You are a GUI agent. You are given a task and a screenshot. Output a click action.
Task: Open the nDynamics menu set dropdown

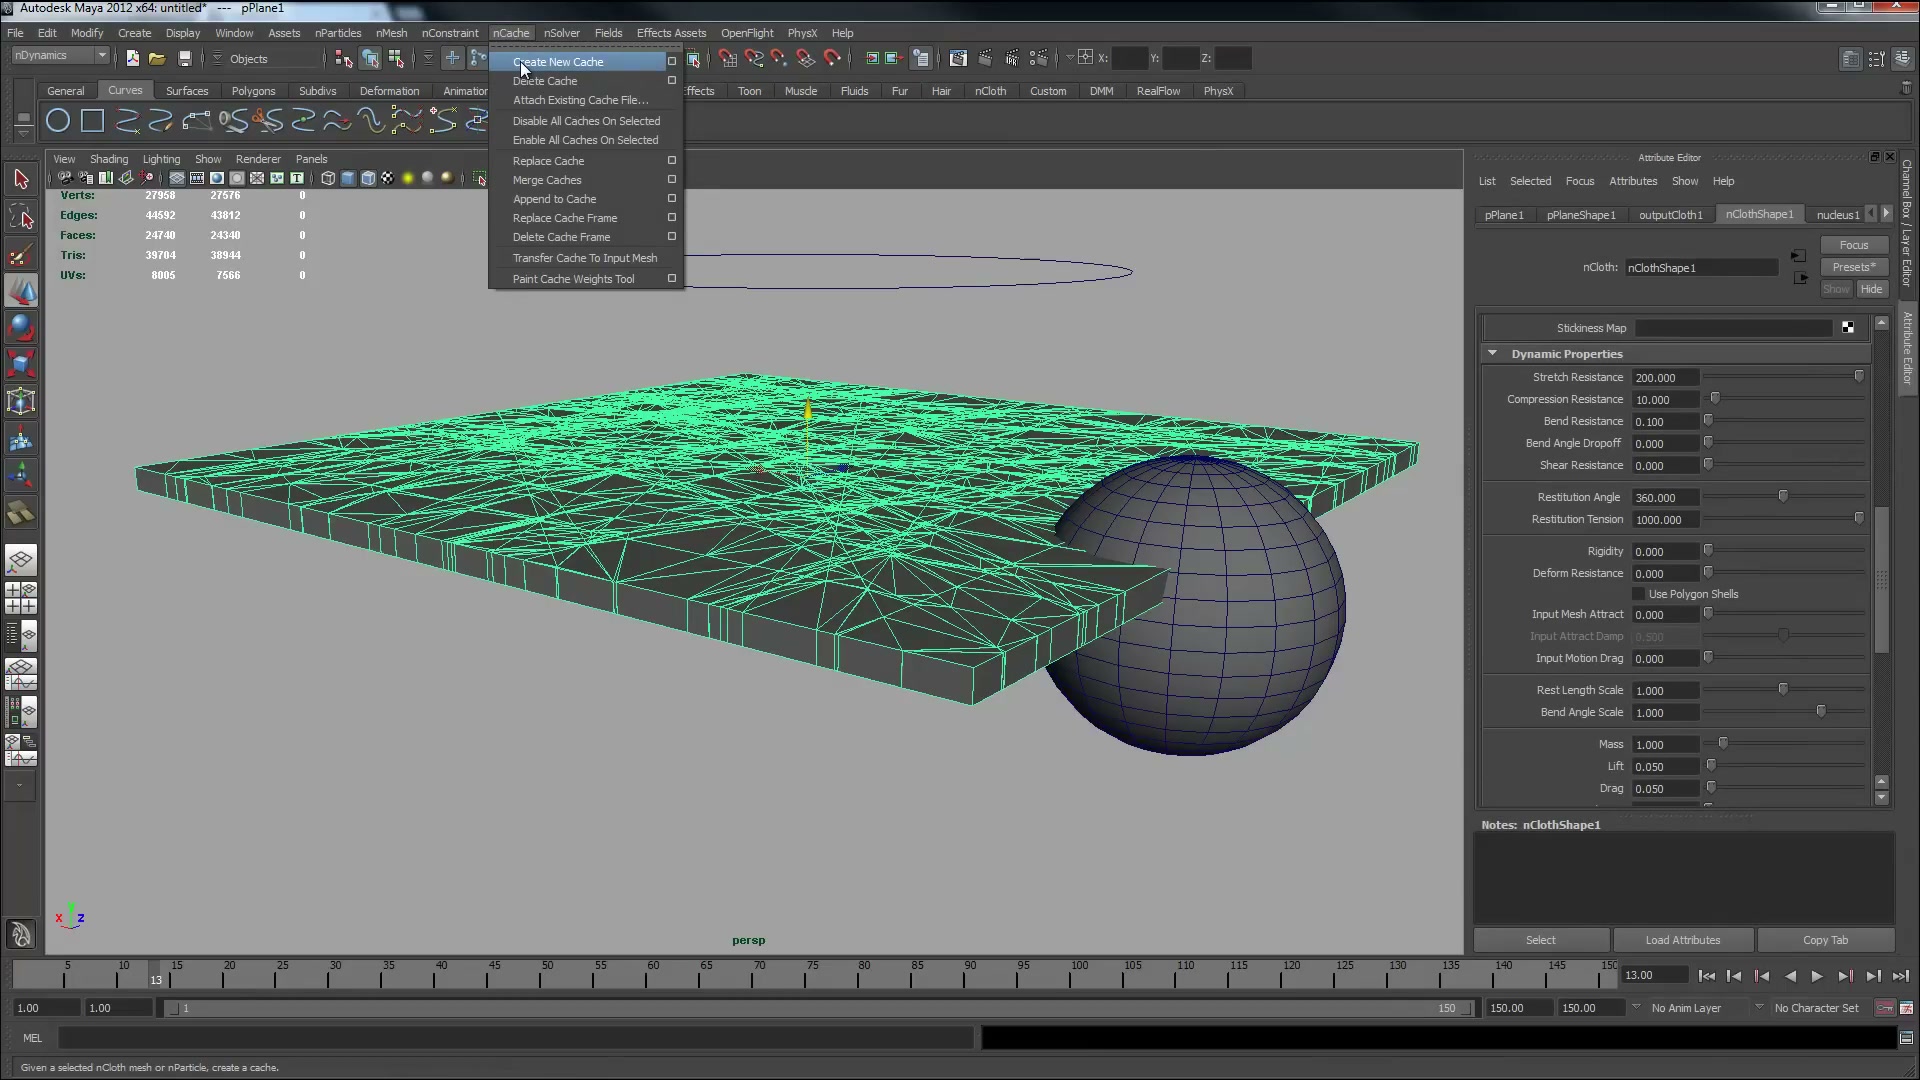[x=60, y=56]
